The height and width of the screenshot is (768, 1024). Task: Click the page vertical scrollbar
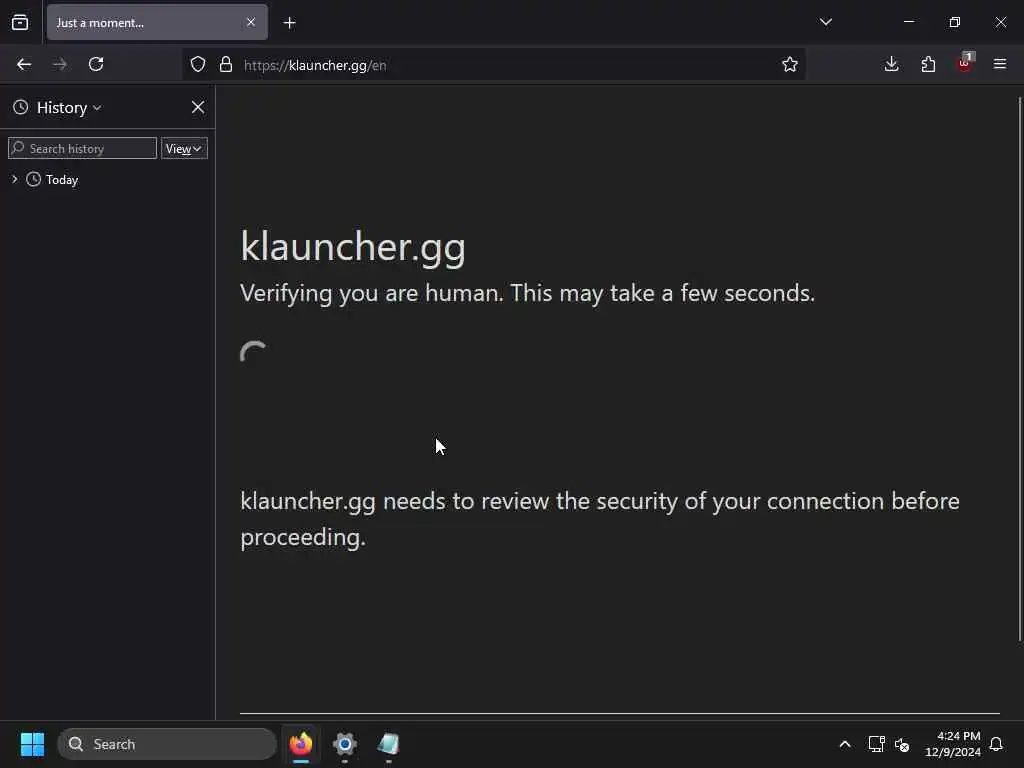tap(1019, 369)
